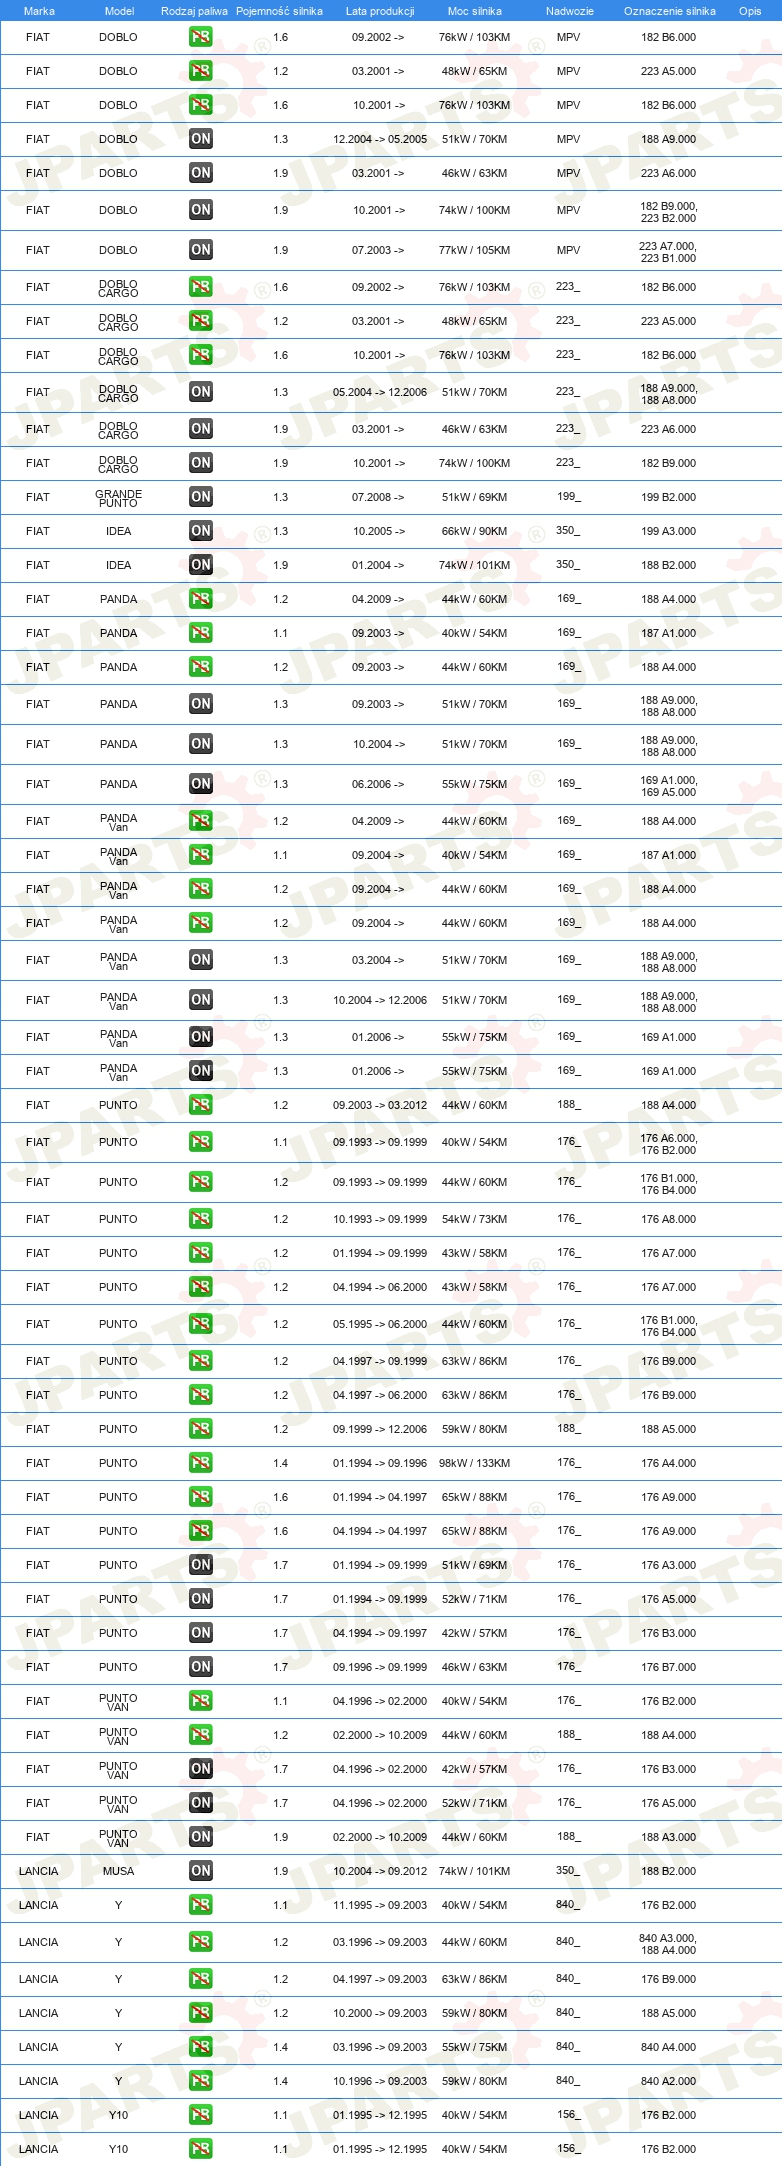Screen dimensions: 782x2166
Task: Click the 54kW / 73KM power cell
Action: click(475, 1219)
